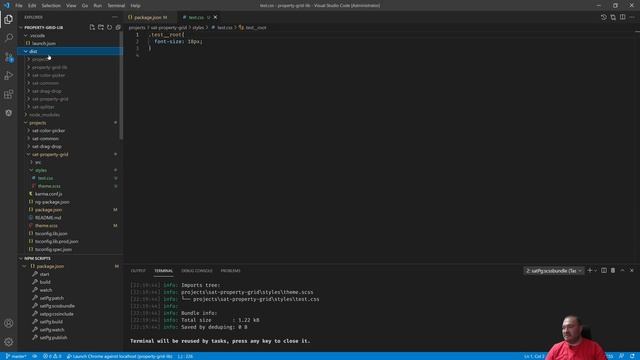Screen dimensions: 640x360
Task: Collapse the NPM SCRIPTS section
Action: (37, 258)
